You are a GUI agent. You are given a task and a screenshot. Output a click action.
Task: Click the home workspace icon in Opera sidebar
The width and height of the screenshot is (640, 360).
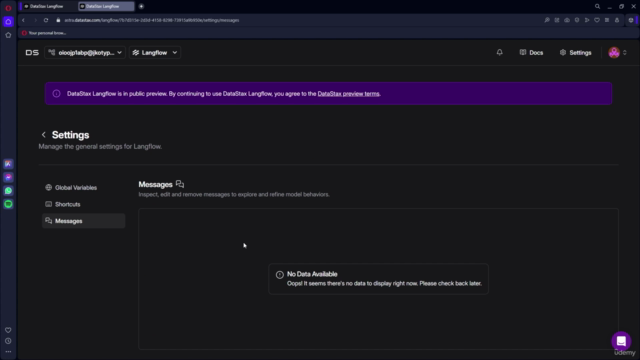pyautogui.click(x=8, y=22)
